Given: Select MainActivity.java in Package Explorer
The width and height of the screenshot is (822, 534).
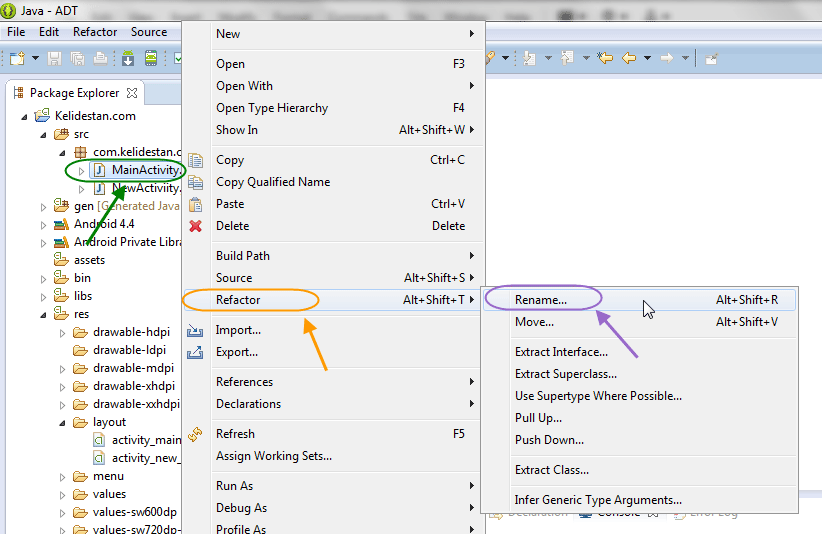Looking at the screenshot, I should [x=137, y=170].
